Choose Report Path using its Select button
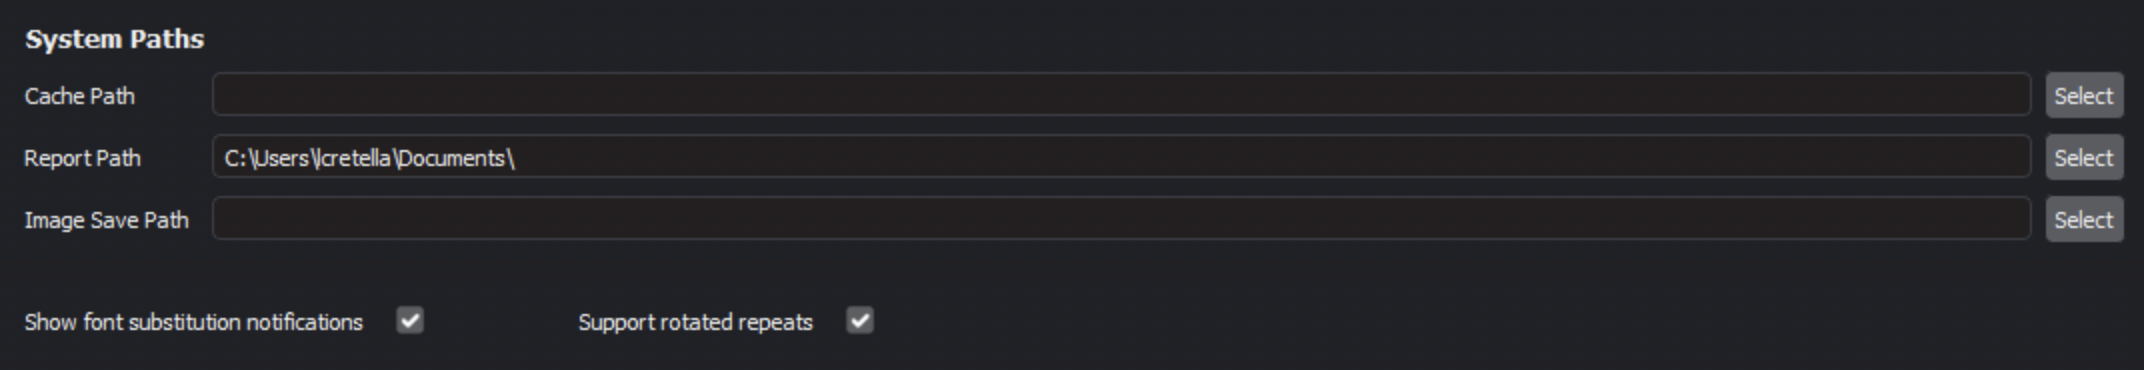Viewport: 2144px width, 370px height. 2084,157
